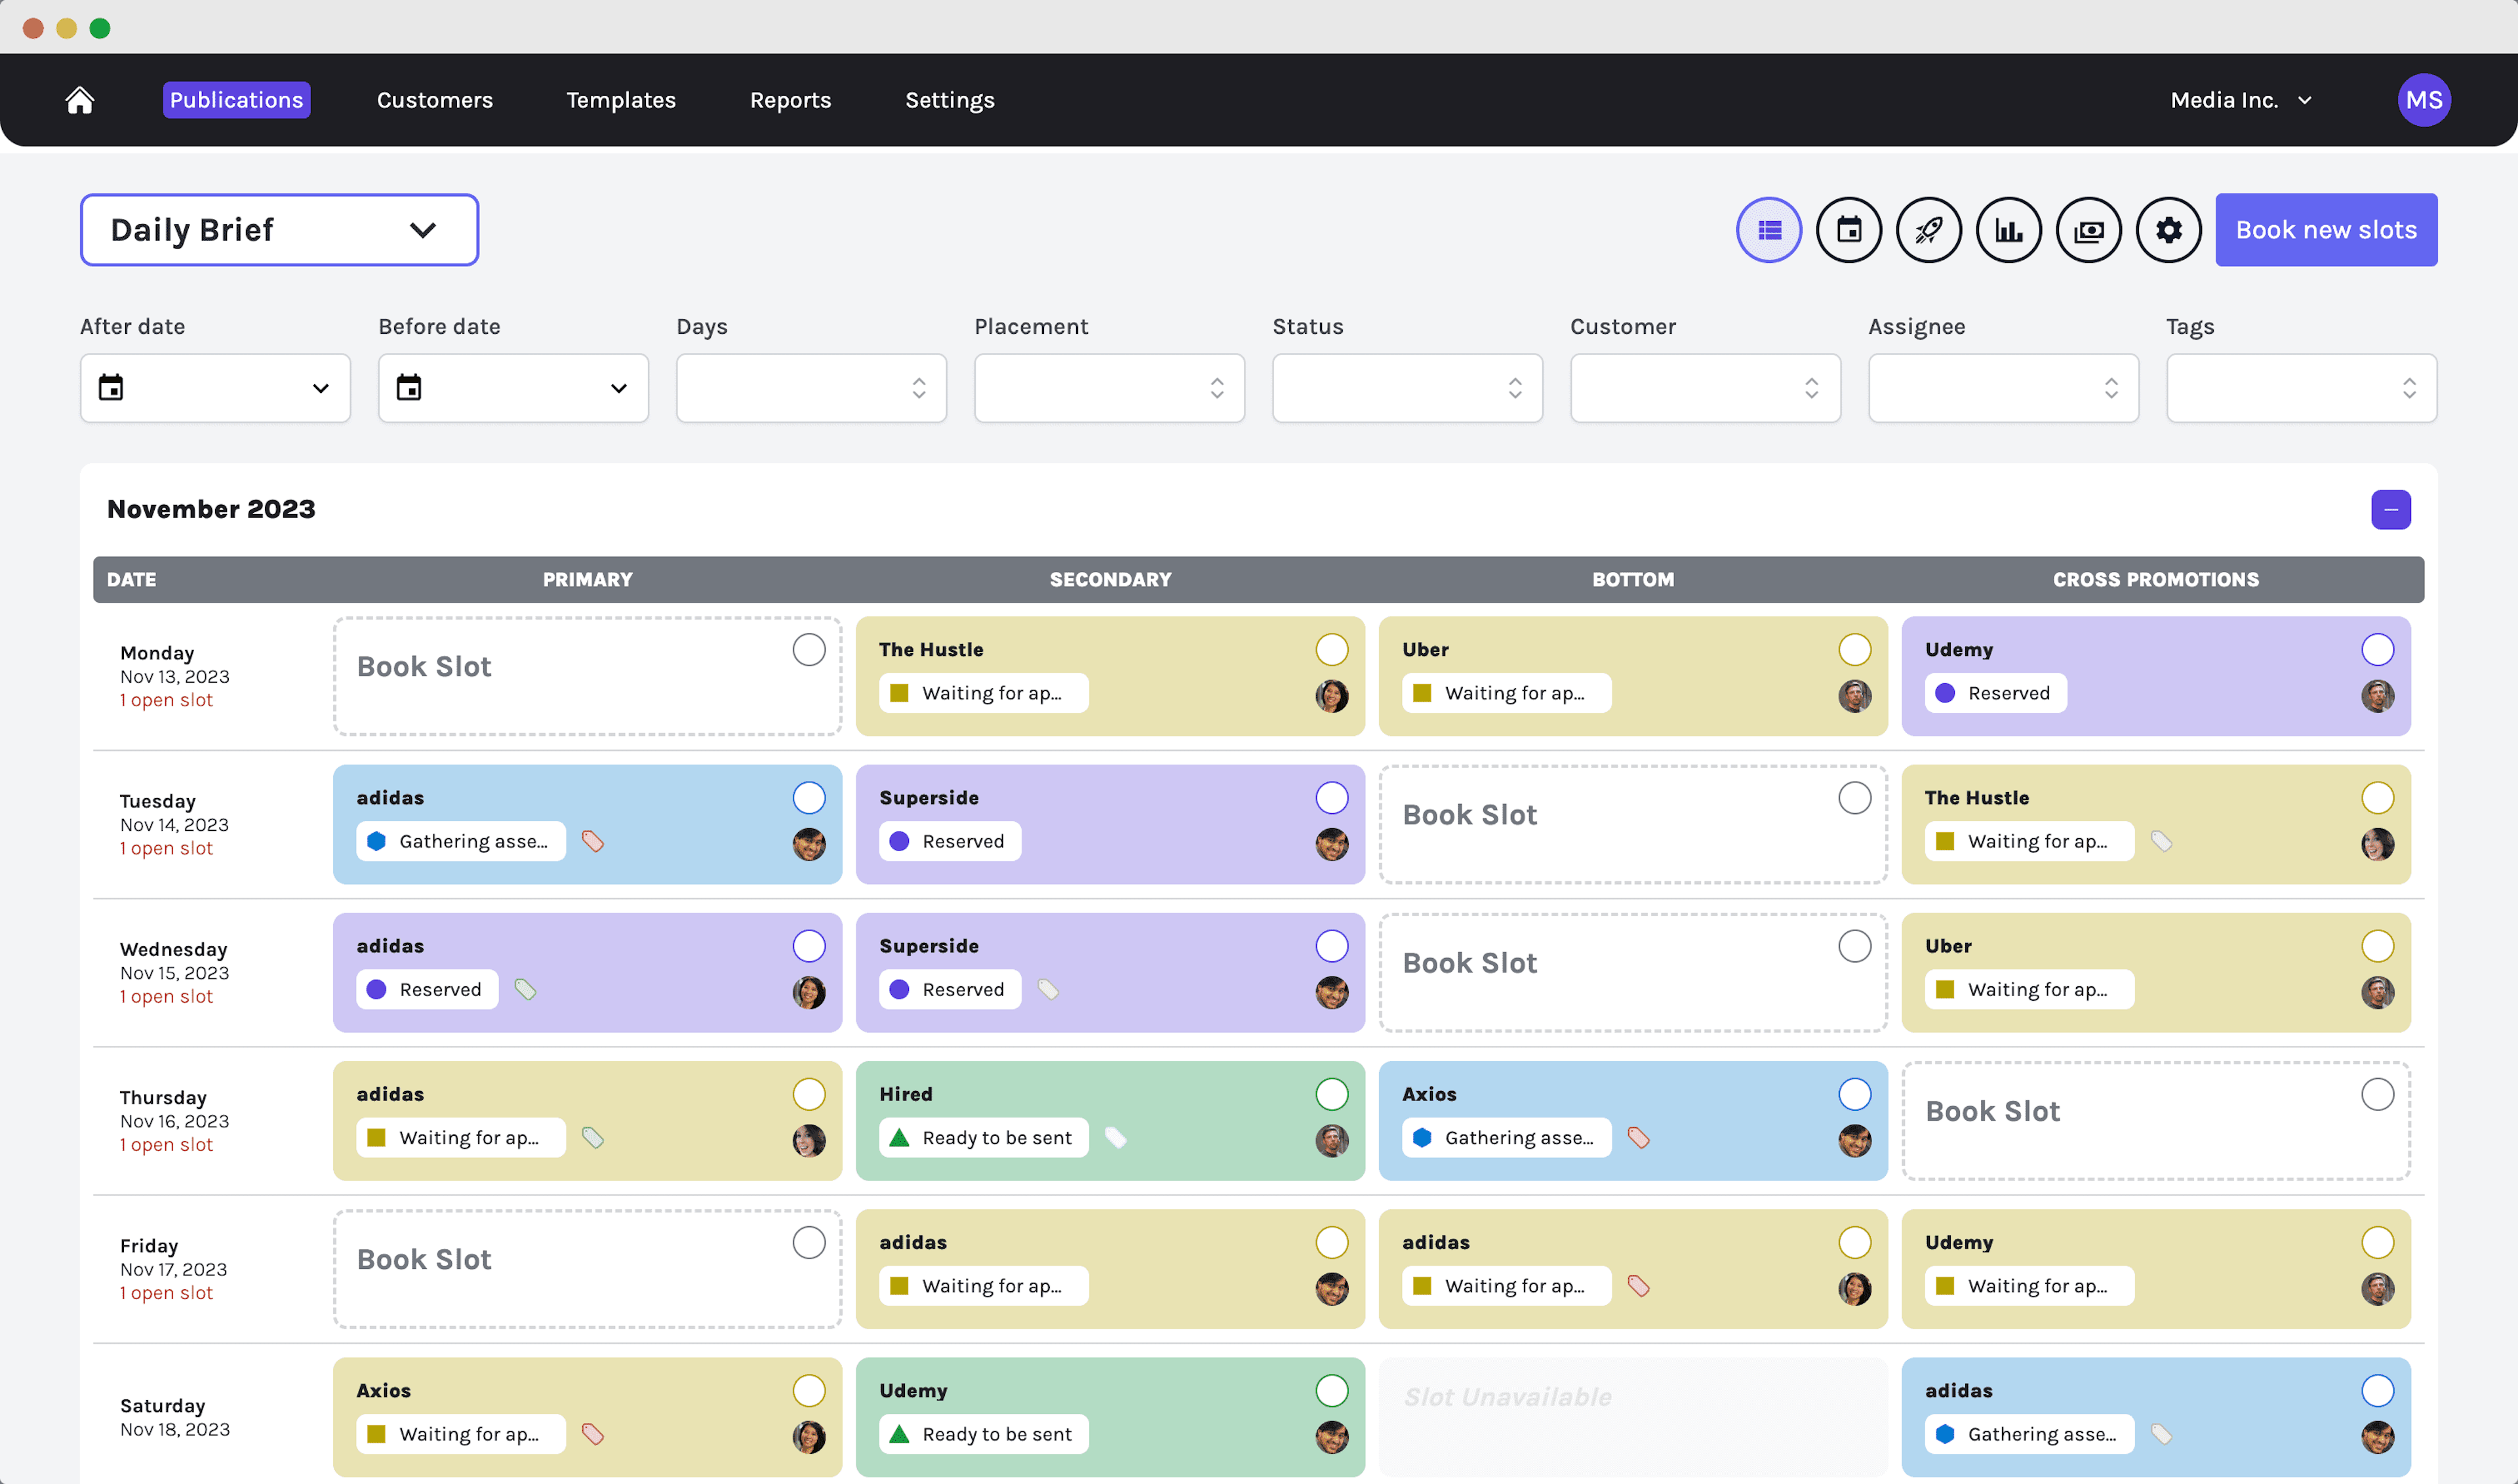Open the Assignee filter dropdown
The height and width of the screenshot is (1484, 2518).
point(2003,387)
